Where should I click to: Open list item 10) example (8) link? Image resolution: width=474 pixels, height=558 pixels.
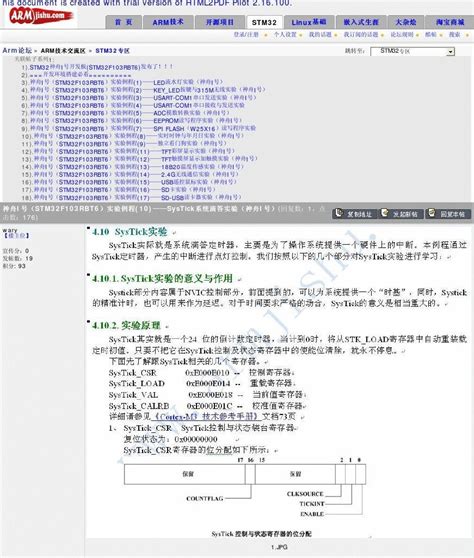tap(138, 136)
